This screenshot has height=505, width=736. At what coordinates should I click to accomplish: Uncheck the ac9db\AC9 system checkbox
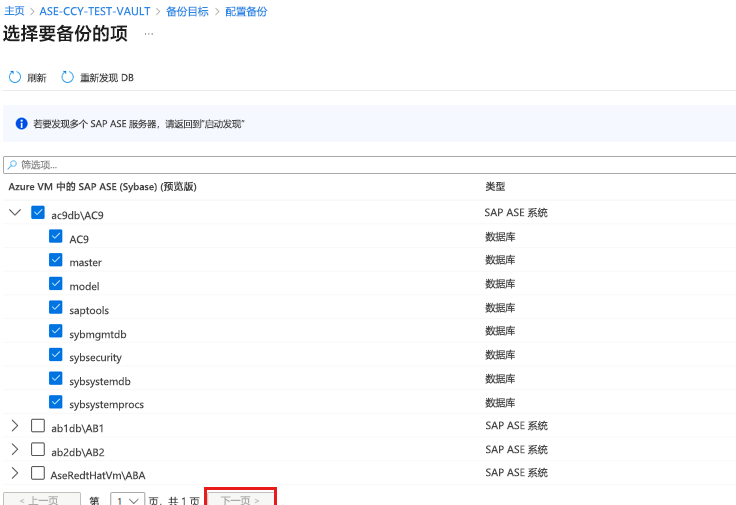pyautogui.click(x=38, y=213)
